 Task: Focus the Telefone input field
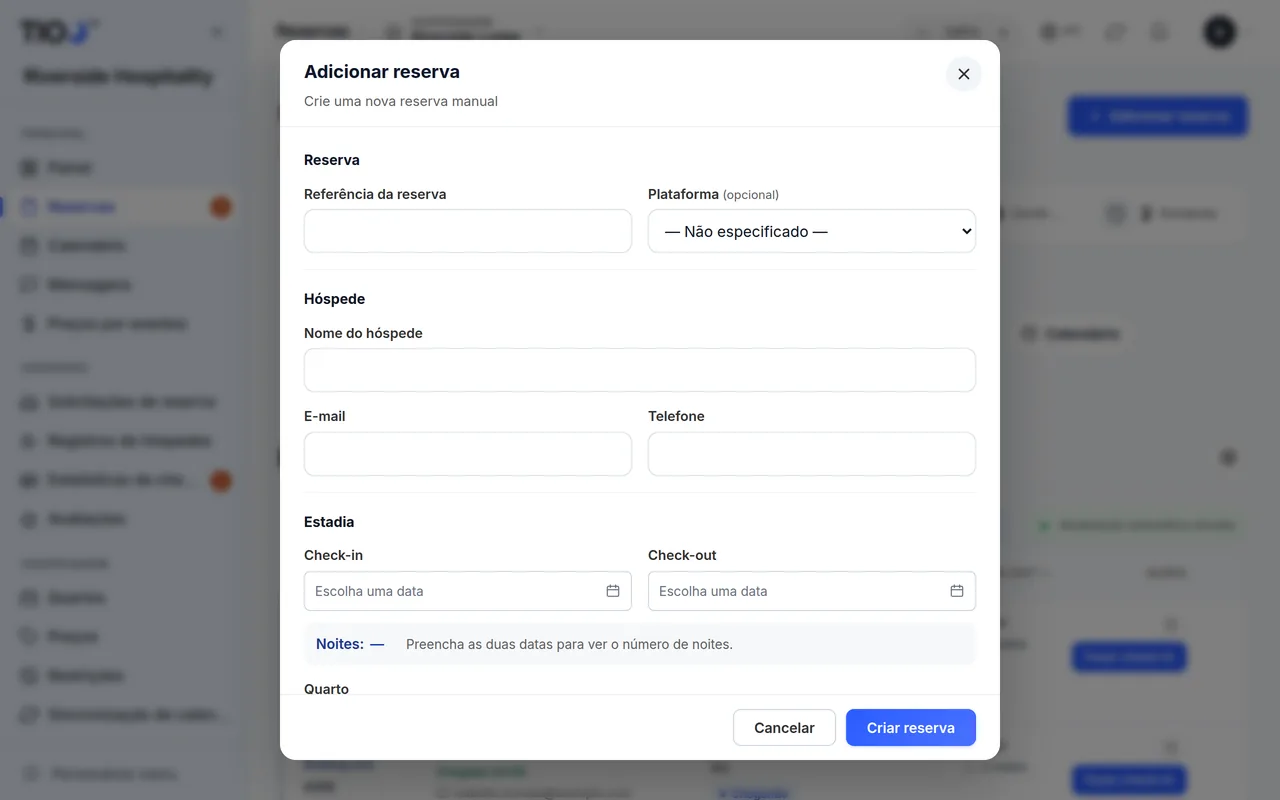point(812,454)
